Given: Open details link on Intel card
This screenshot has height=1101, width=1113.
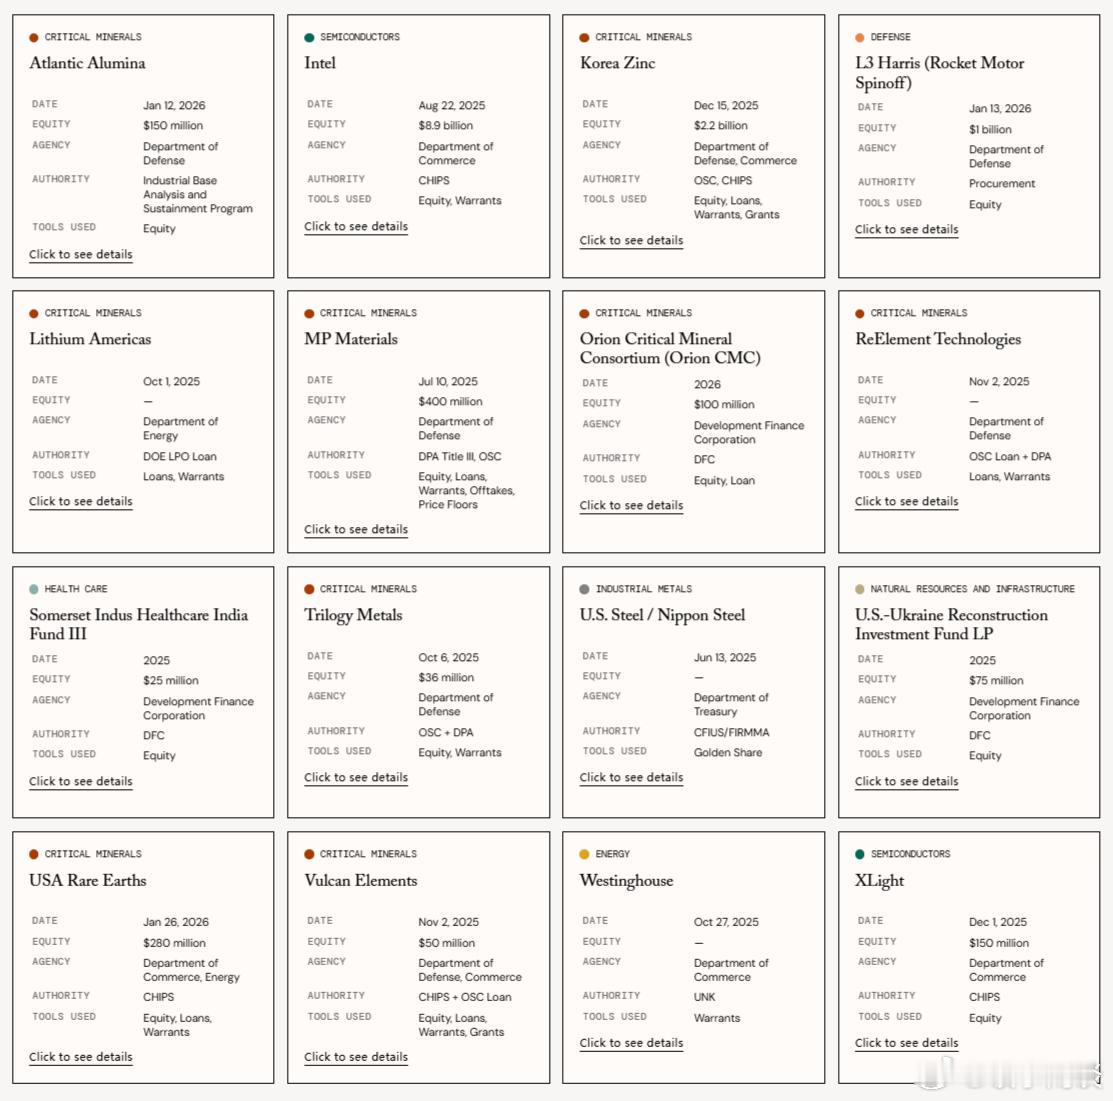Looking at the screenshot, I should [x=356, y=226].
